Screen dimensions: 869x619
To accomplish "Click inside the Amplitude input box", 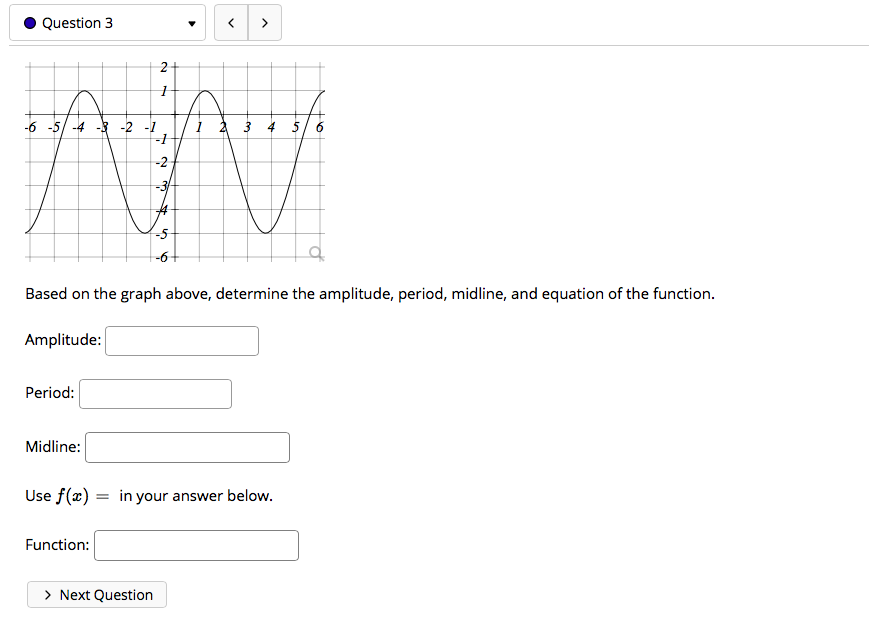I will [x=181, y=340].
